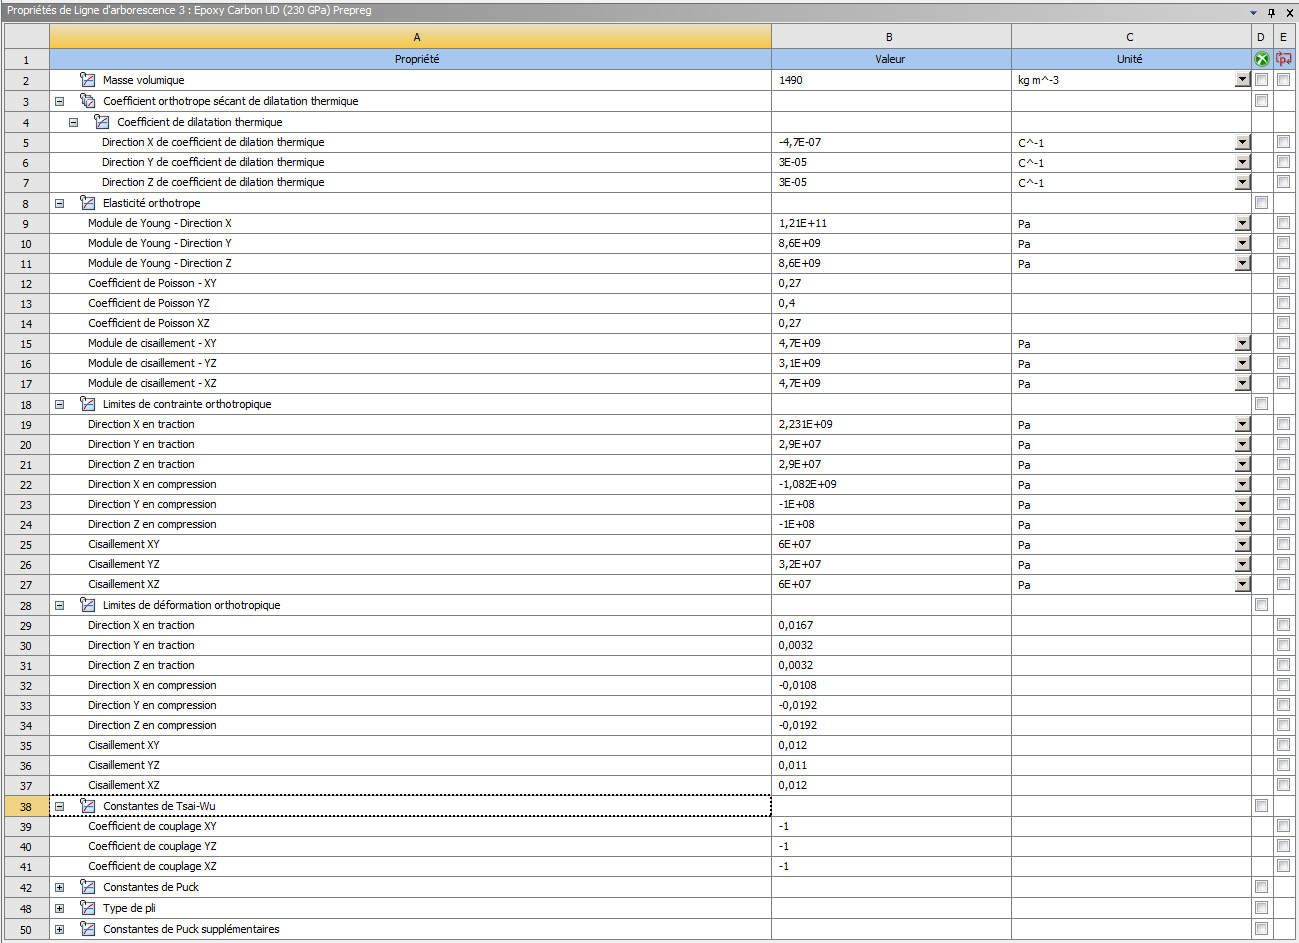Click the Masse volumique value cell 1490
Image resolution: width=1299 pixels, height=943 pixels.
(890, 80)
